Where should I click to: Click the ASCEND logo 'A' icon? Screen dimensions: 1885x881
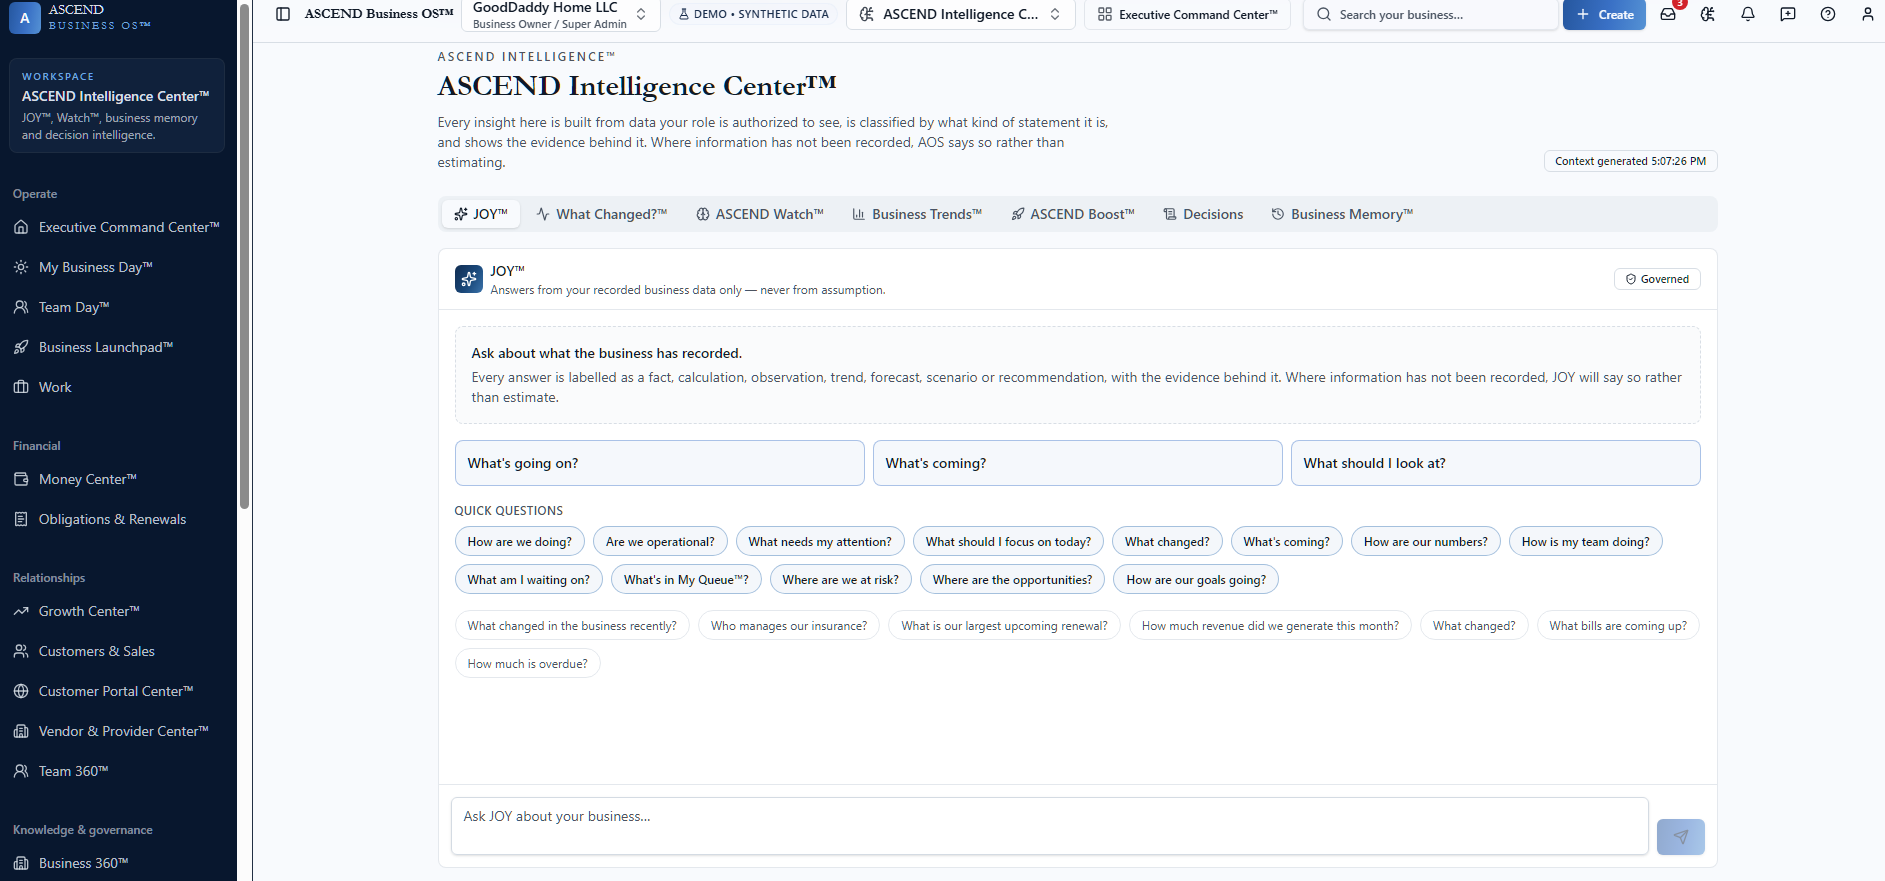tap(25, 18)
